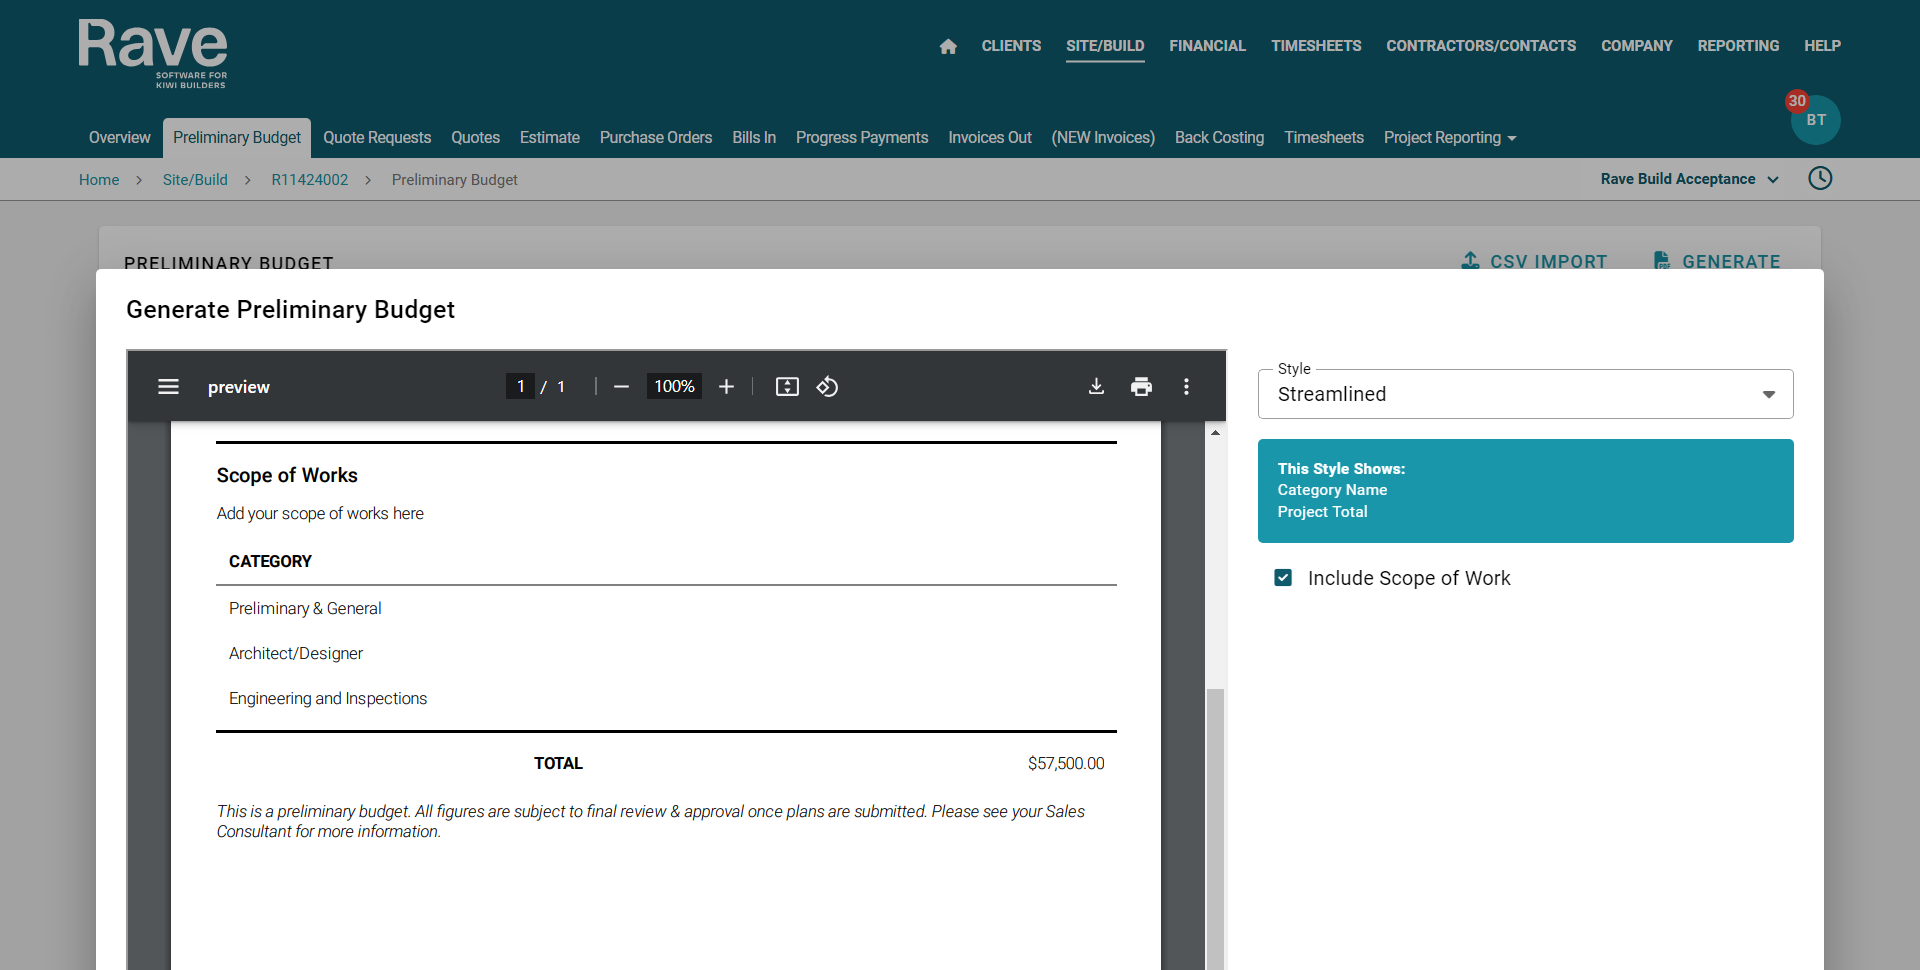This screenshot has width=1920, height=970.
Task: Open the CLIENTS menu
Action: click(x=1011, y=46)
